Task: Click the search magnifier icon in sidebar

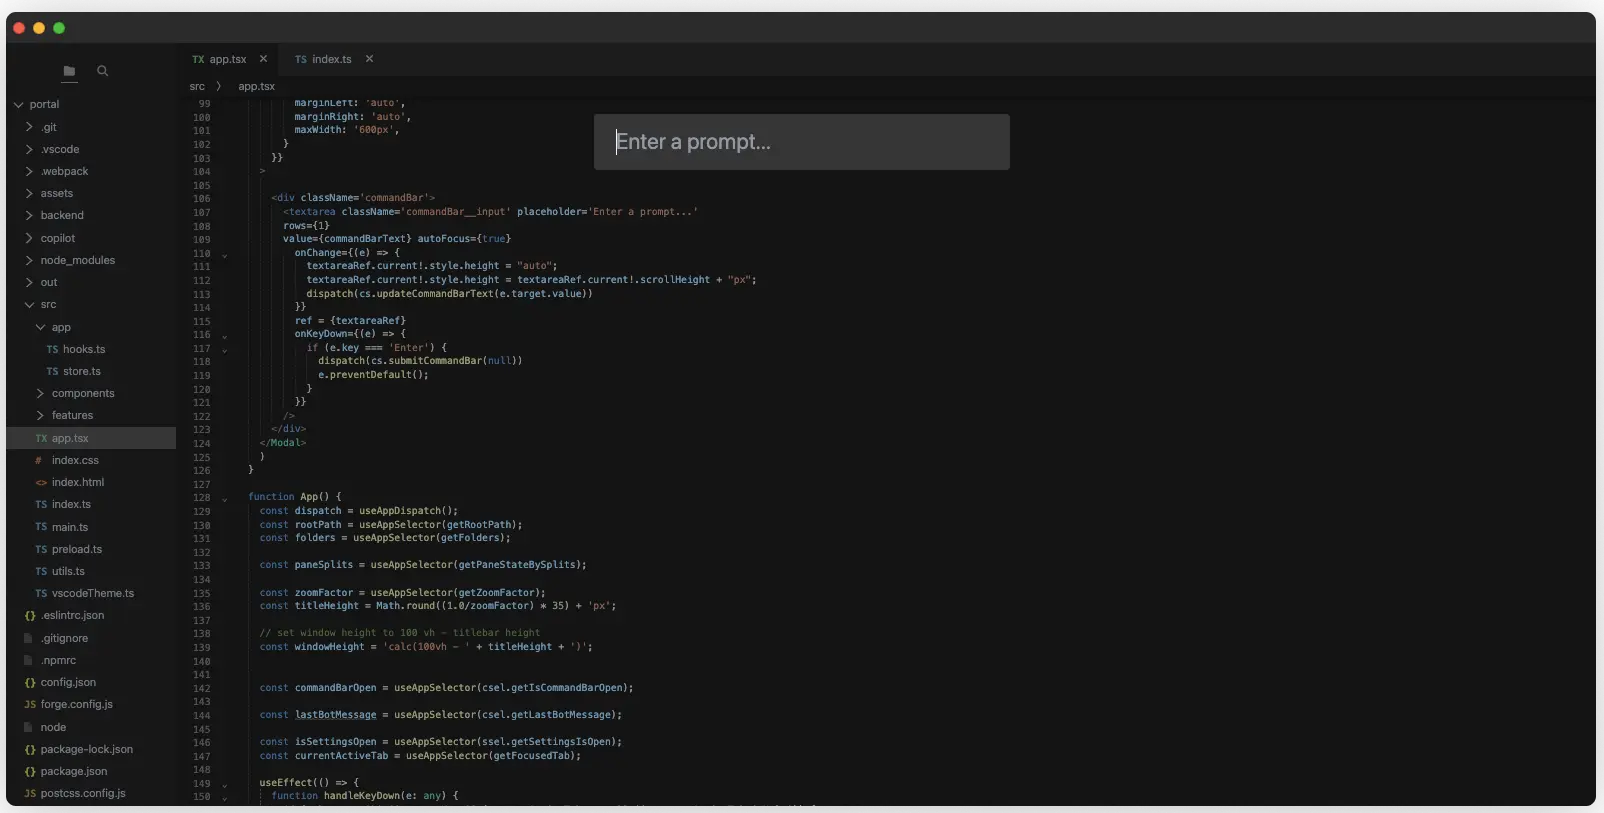Action: point(102,71)
